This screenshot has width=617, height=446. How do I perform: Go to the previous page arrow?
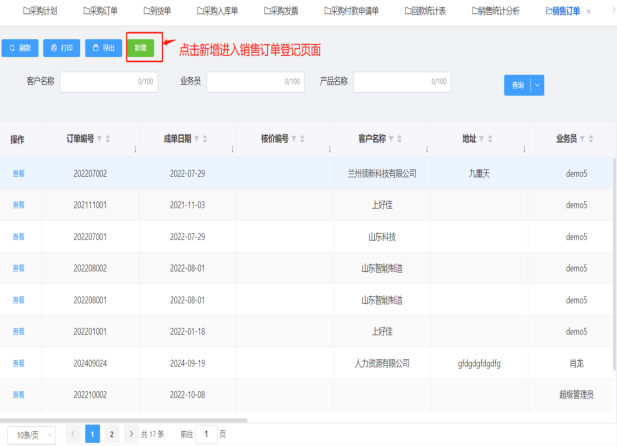click(x=73, y=434)
